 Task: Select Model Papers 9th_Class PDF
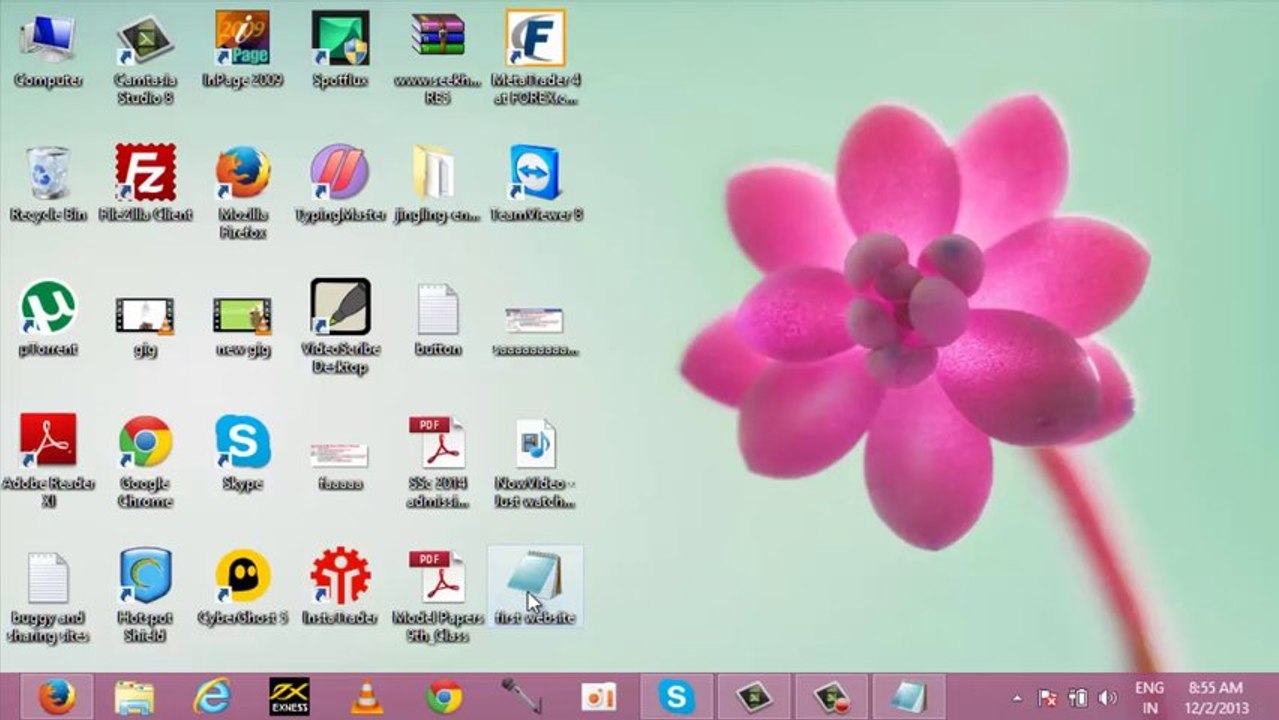click(437, 595)
